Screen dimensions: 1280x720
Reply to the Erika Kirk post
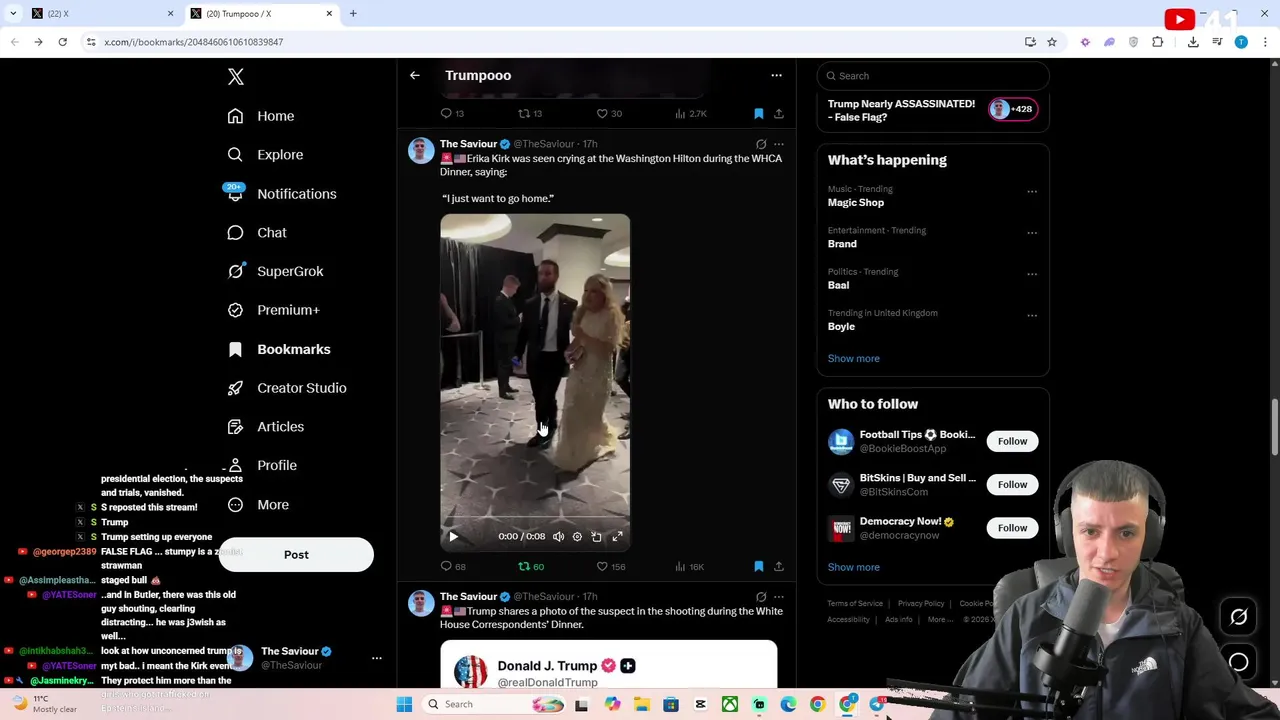tap(453, 566)
